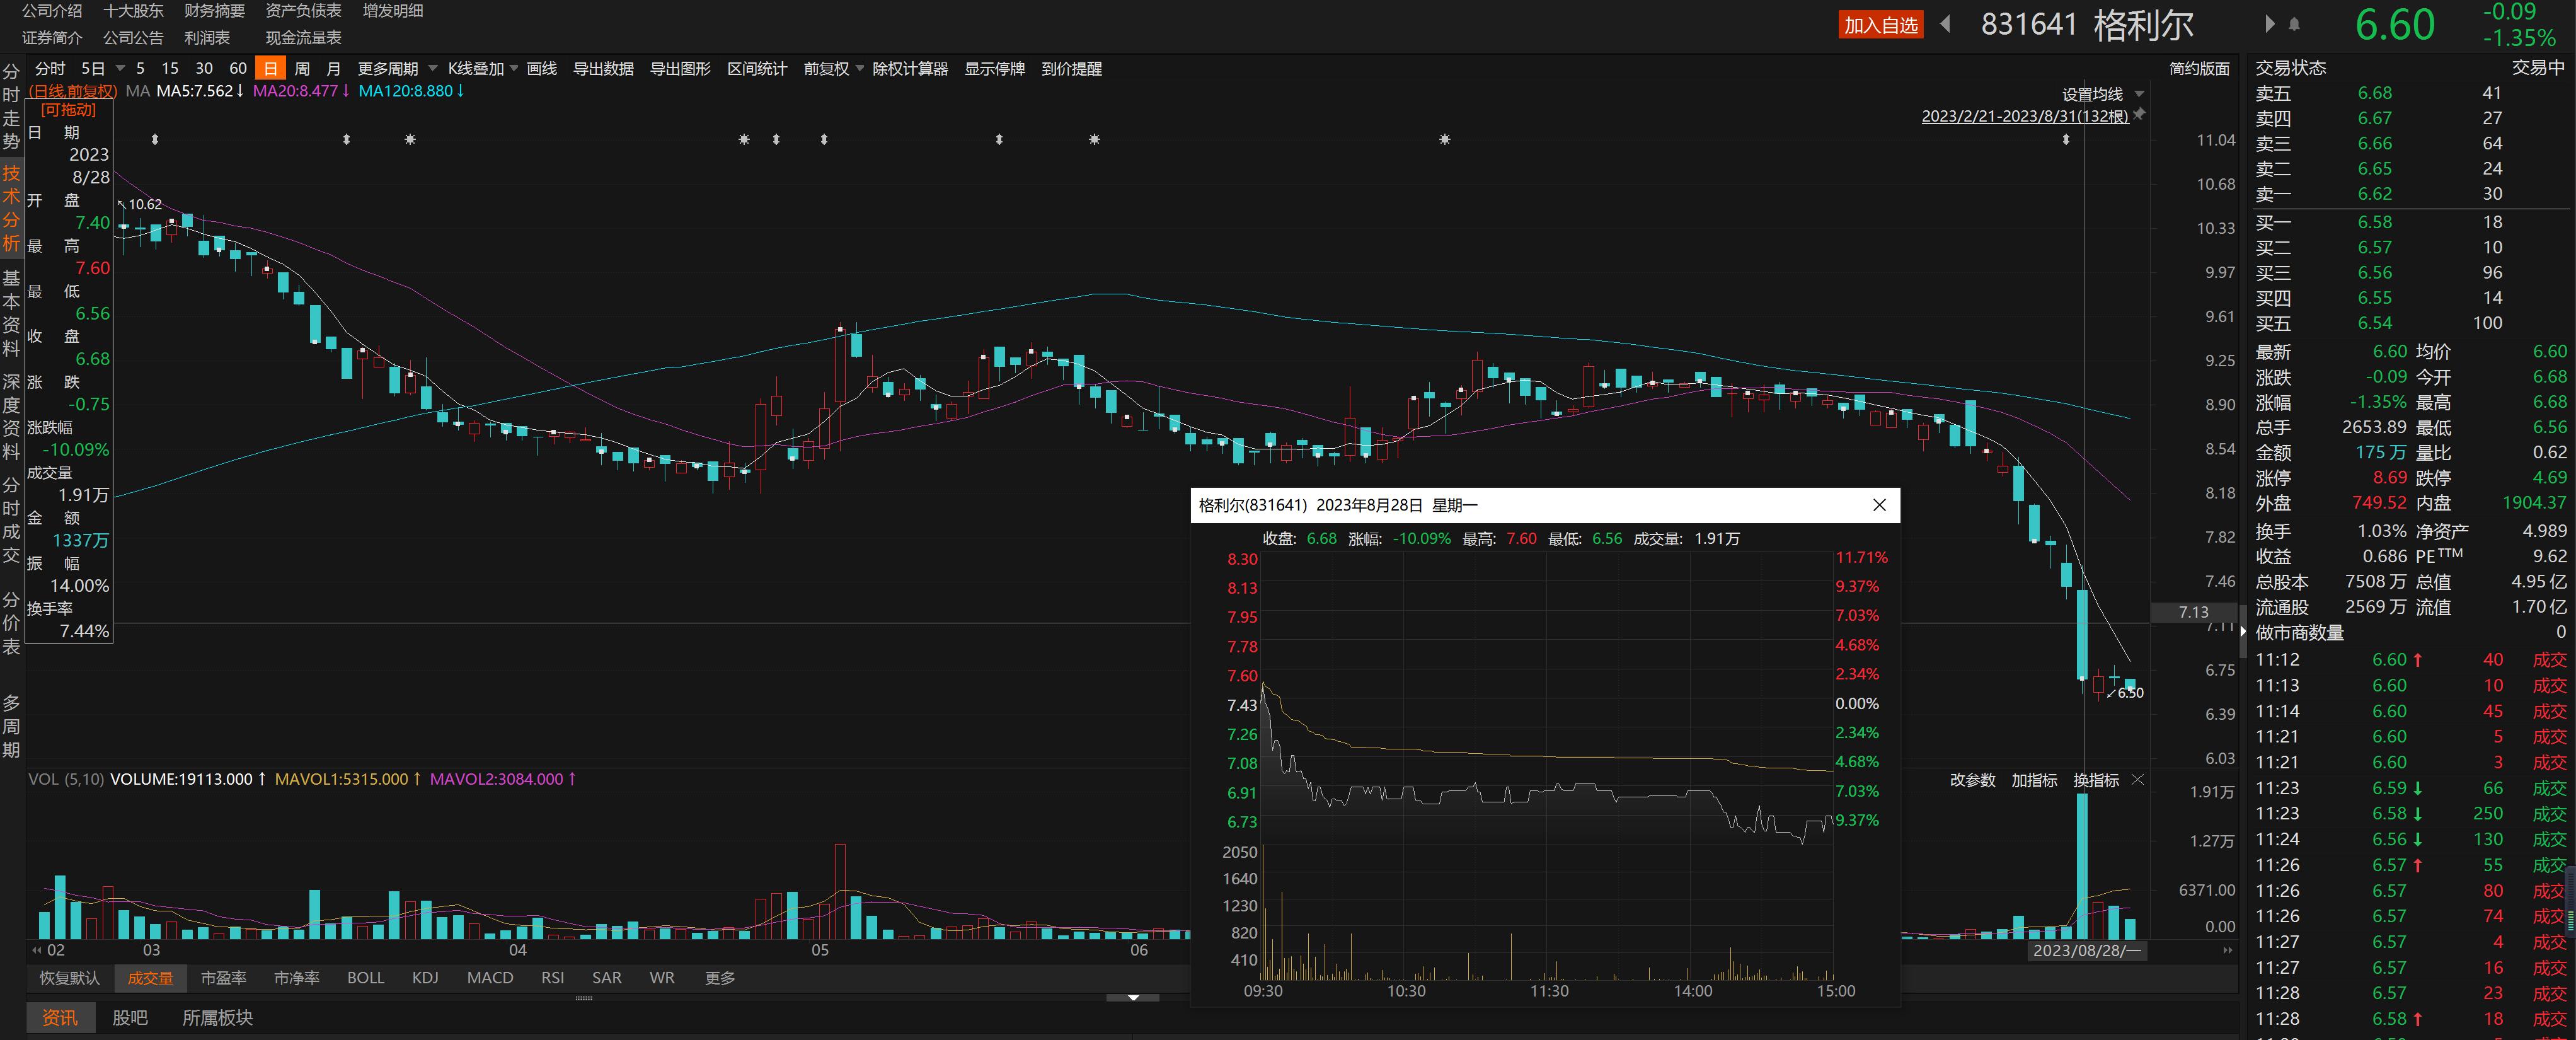Image resolution: width=2576 pixels, height=1040 pixels.
Task: Open the 前复权 adjustment dropdown
Action: [x=860, y=68]
